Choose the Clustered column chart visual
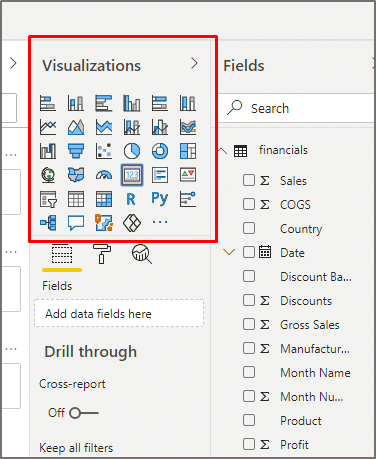Screen dimensions: 376x459 tap(132, 103)
